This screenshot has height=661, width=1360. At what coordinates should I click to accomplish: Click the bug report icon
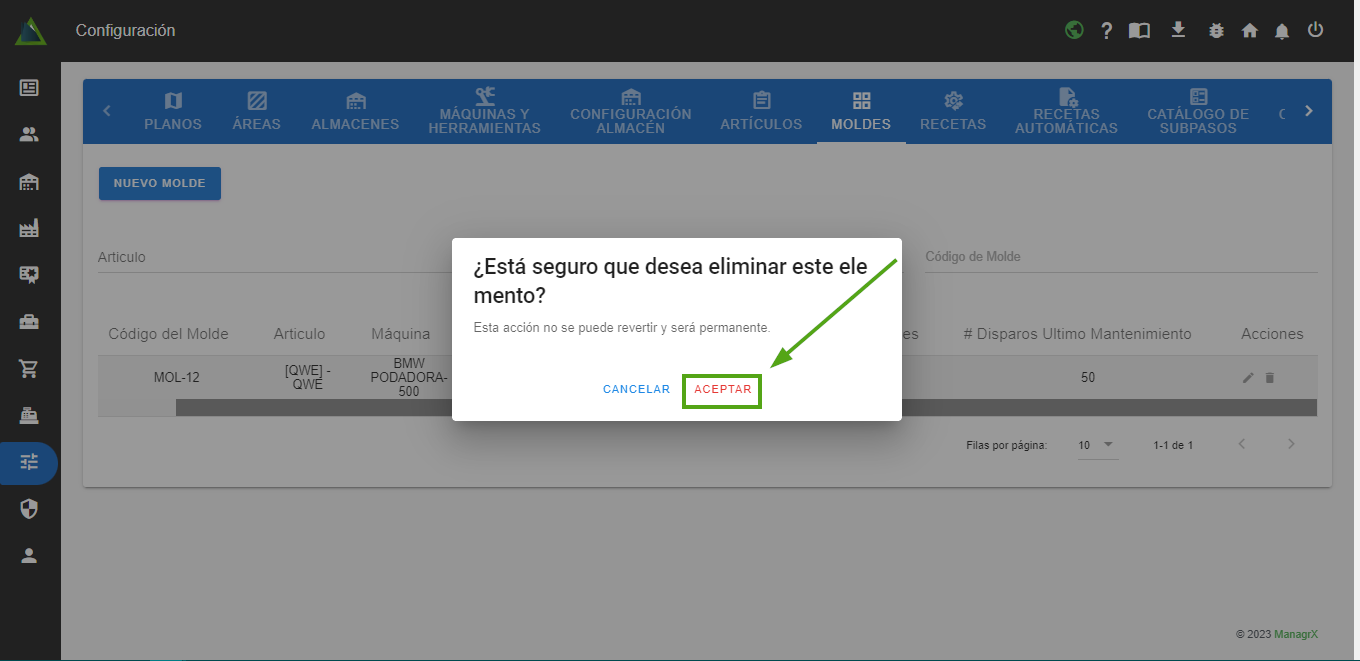click(1216, 31)
